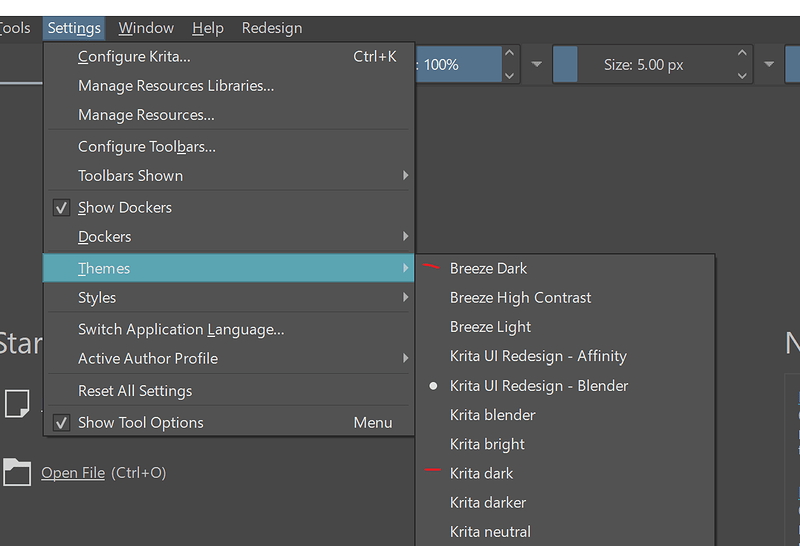Increase brush size with the up arrow
Image resolution: width=800 pixels, height=546 pixels.
click(x=742, y=54)
